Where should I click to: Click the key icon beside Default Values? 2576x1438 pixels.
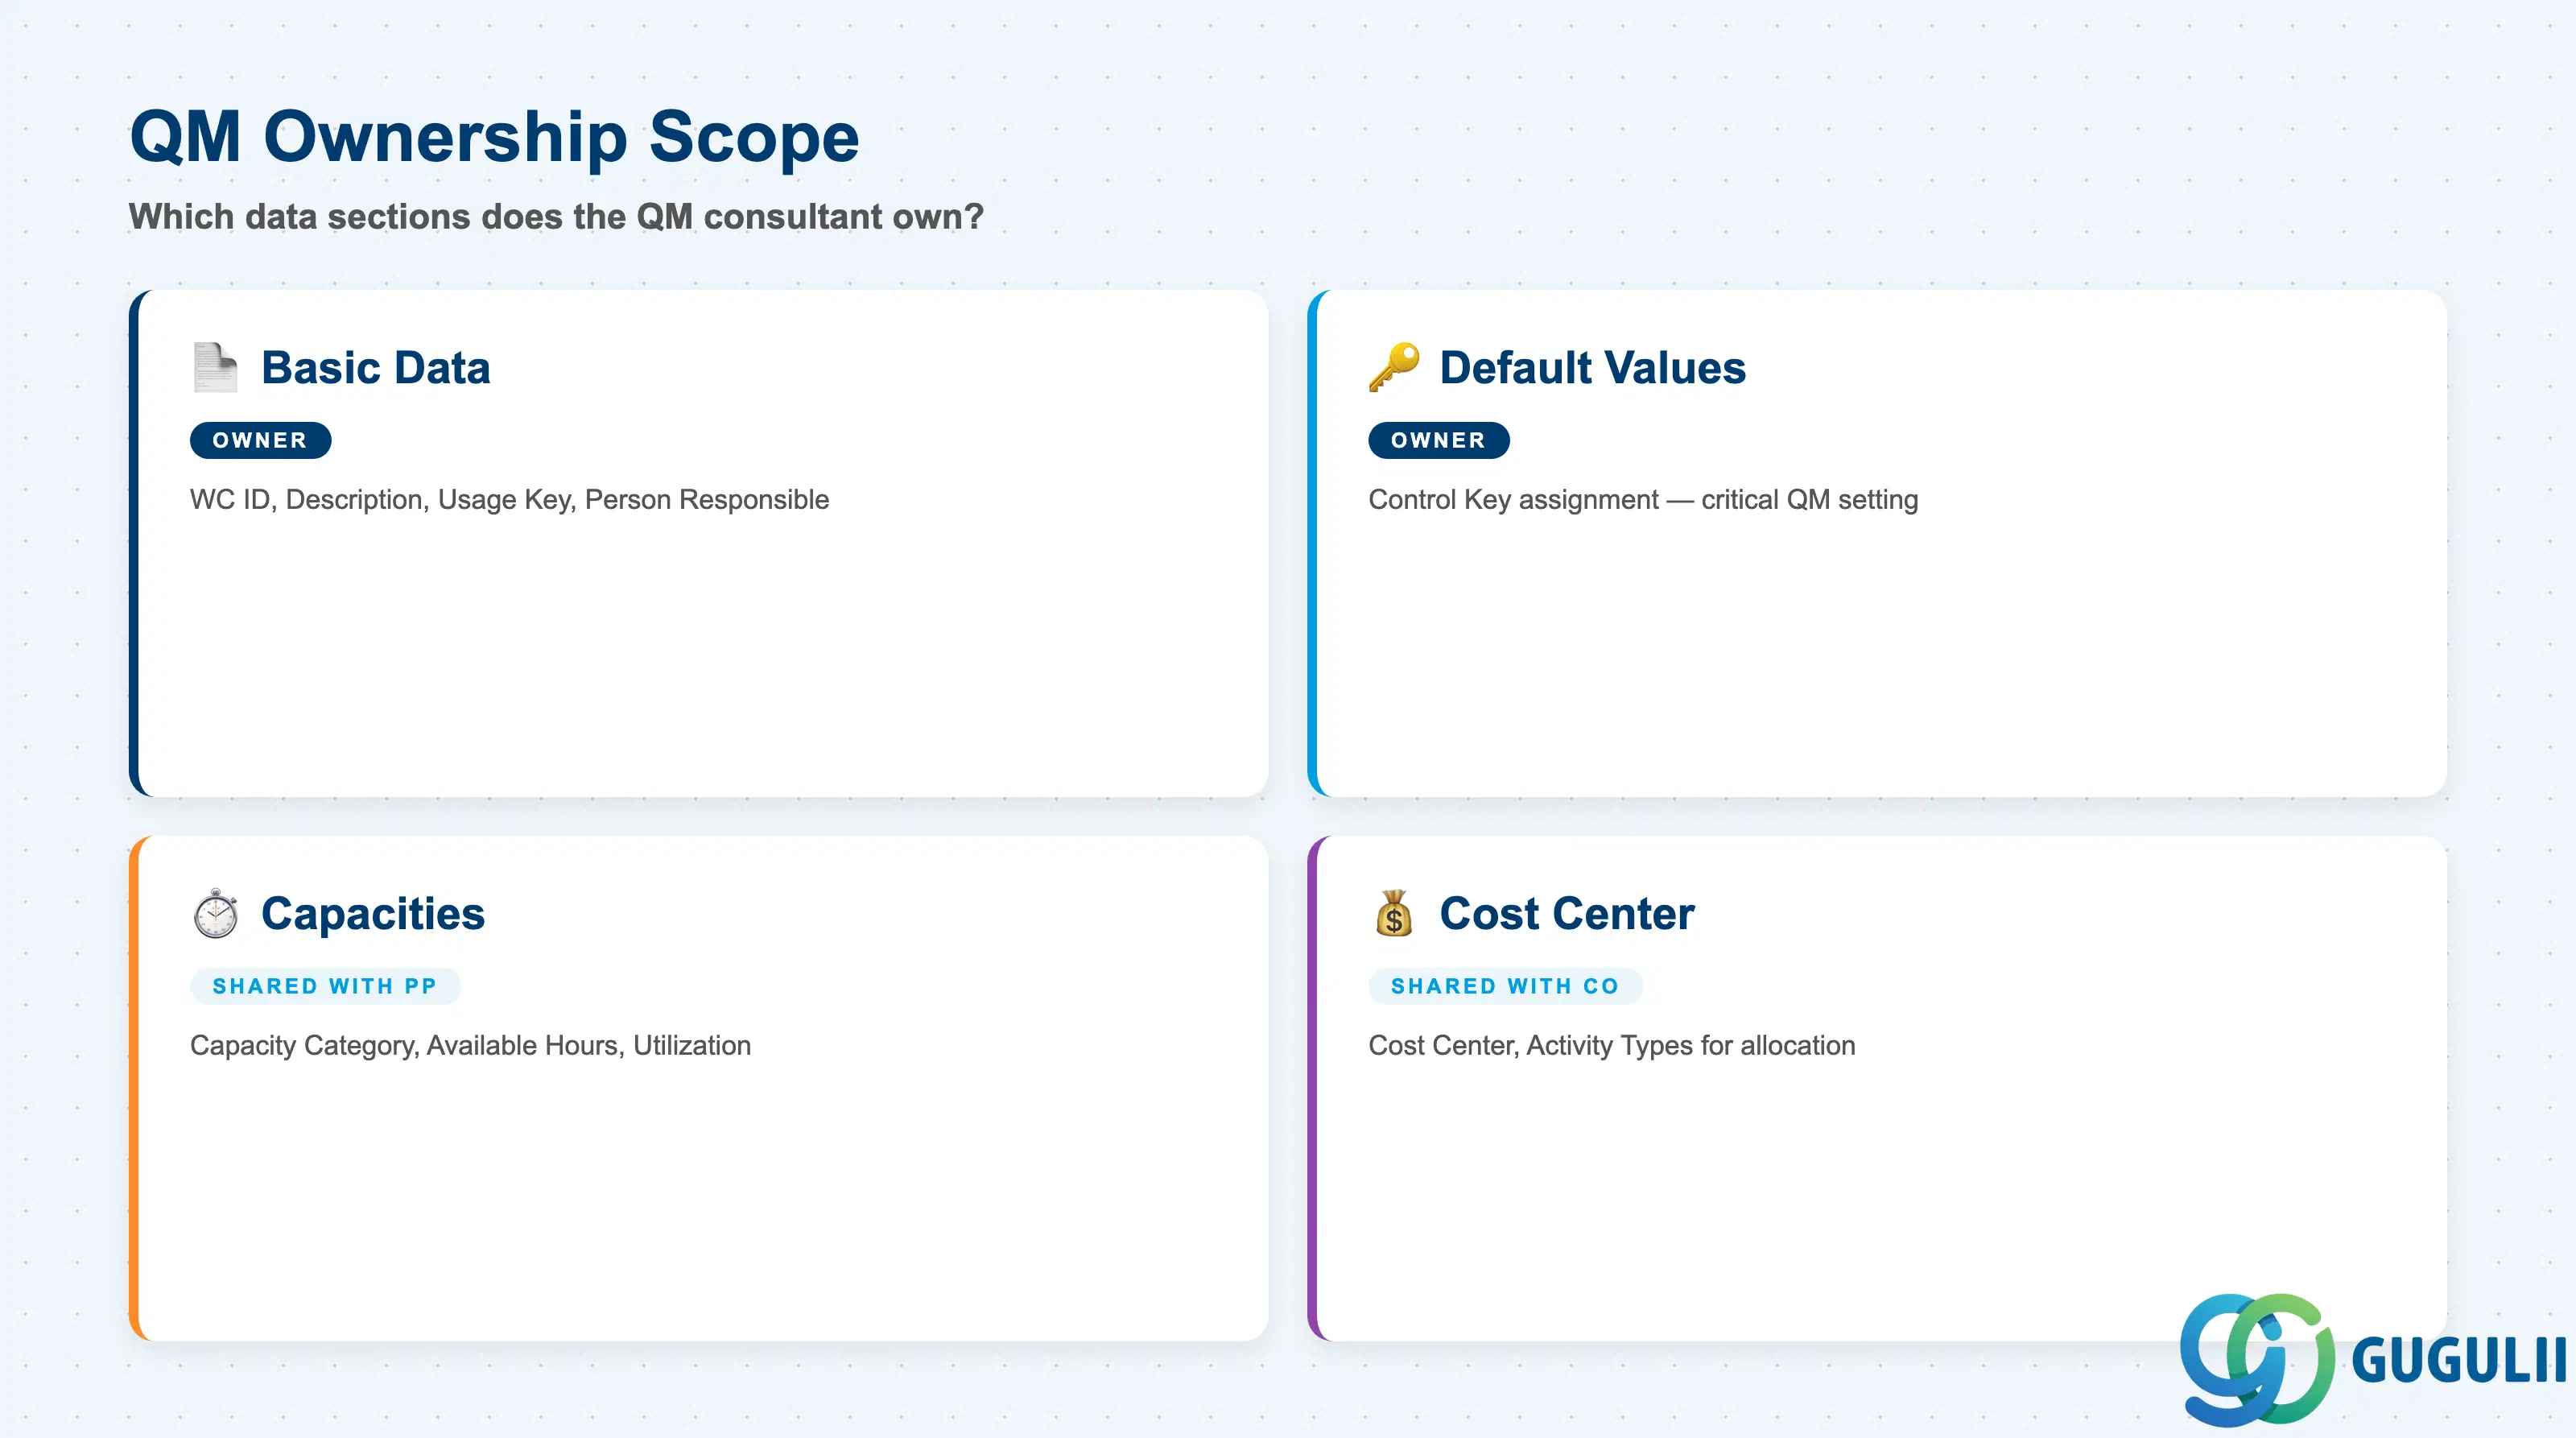click(x=1394, y=367)
